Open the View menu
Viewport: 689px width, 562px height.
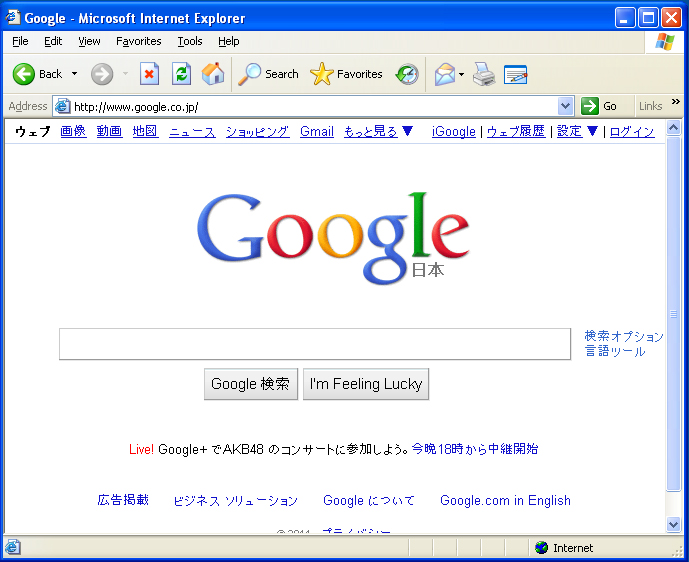[89, 41]
